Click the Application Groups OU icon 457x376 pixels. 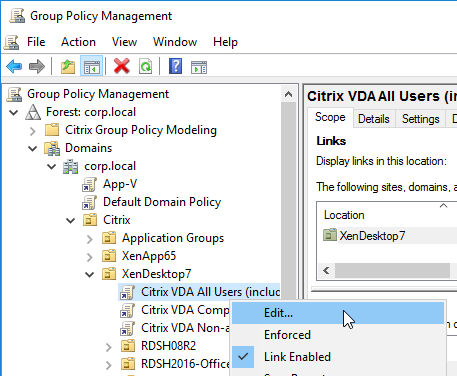109,238
